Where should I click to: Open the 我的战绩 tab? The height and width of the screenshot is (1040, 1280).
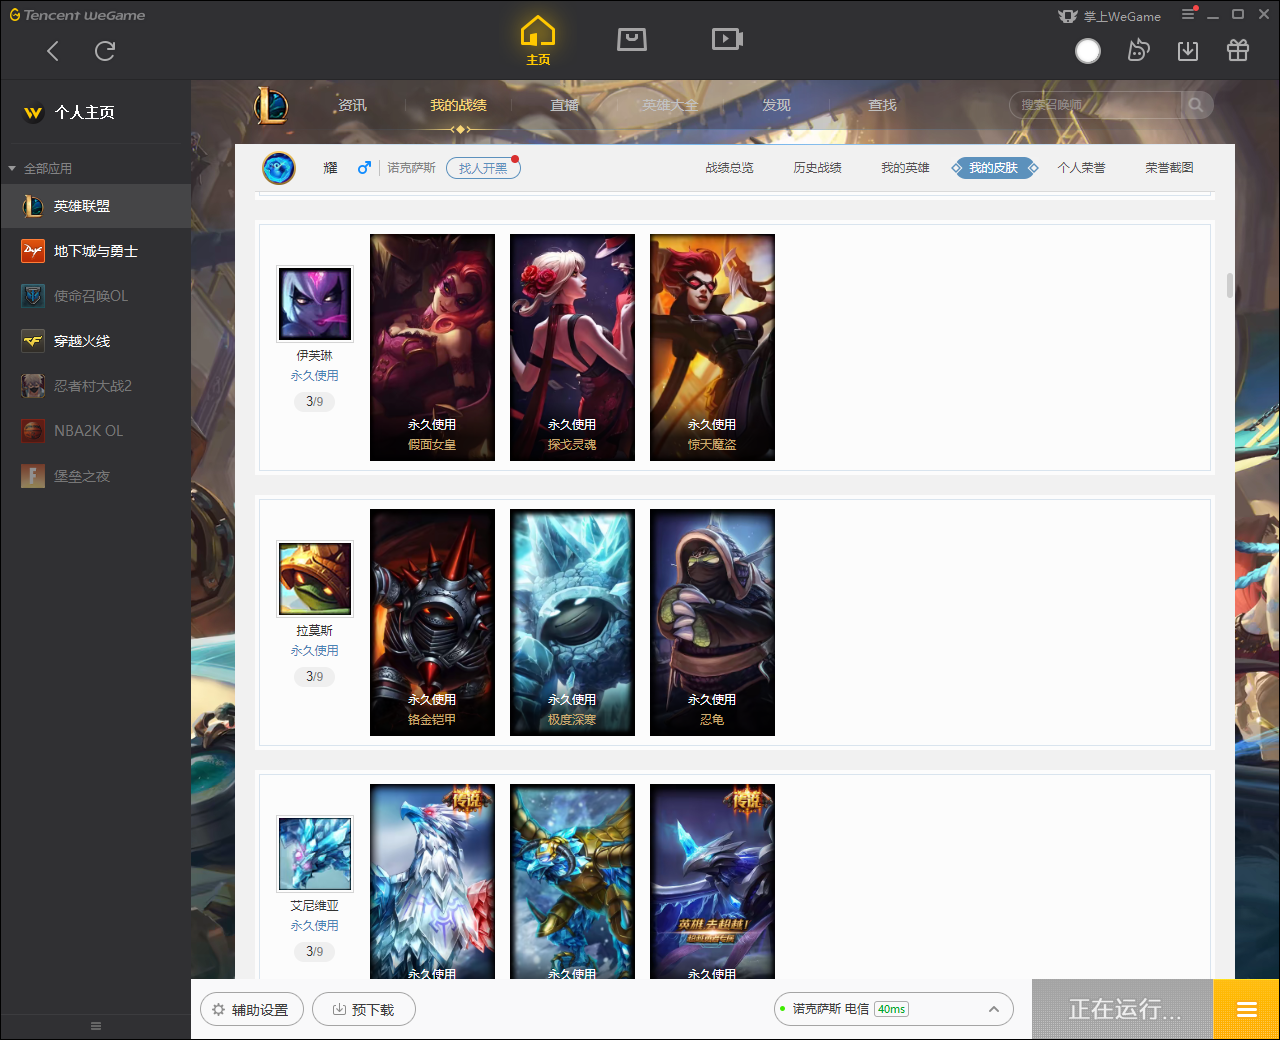point(459,105)
